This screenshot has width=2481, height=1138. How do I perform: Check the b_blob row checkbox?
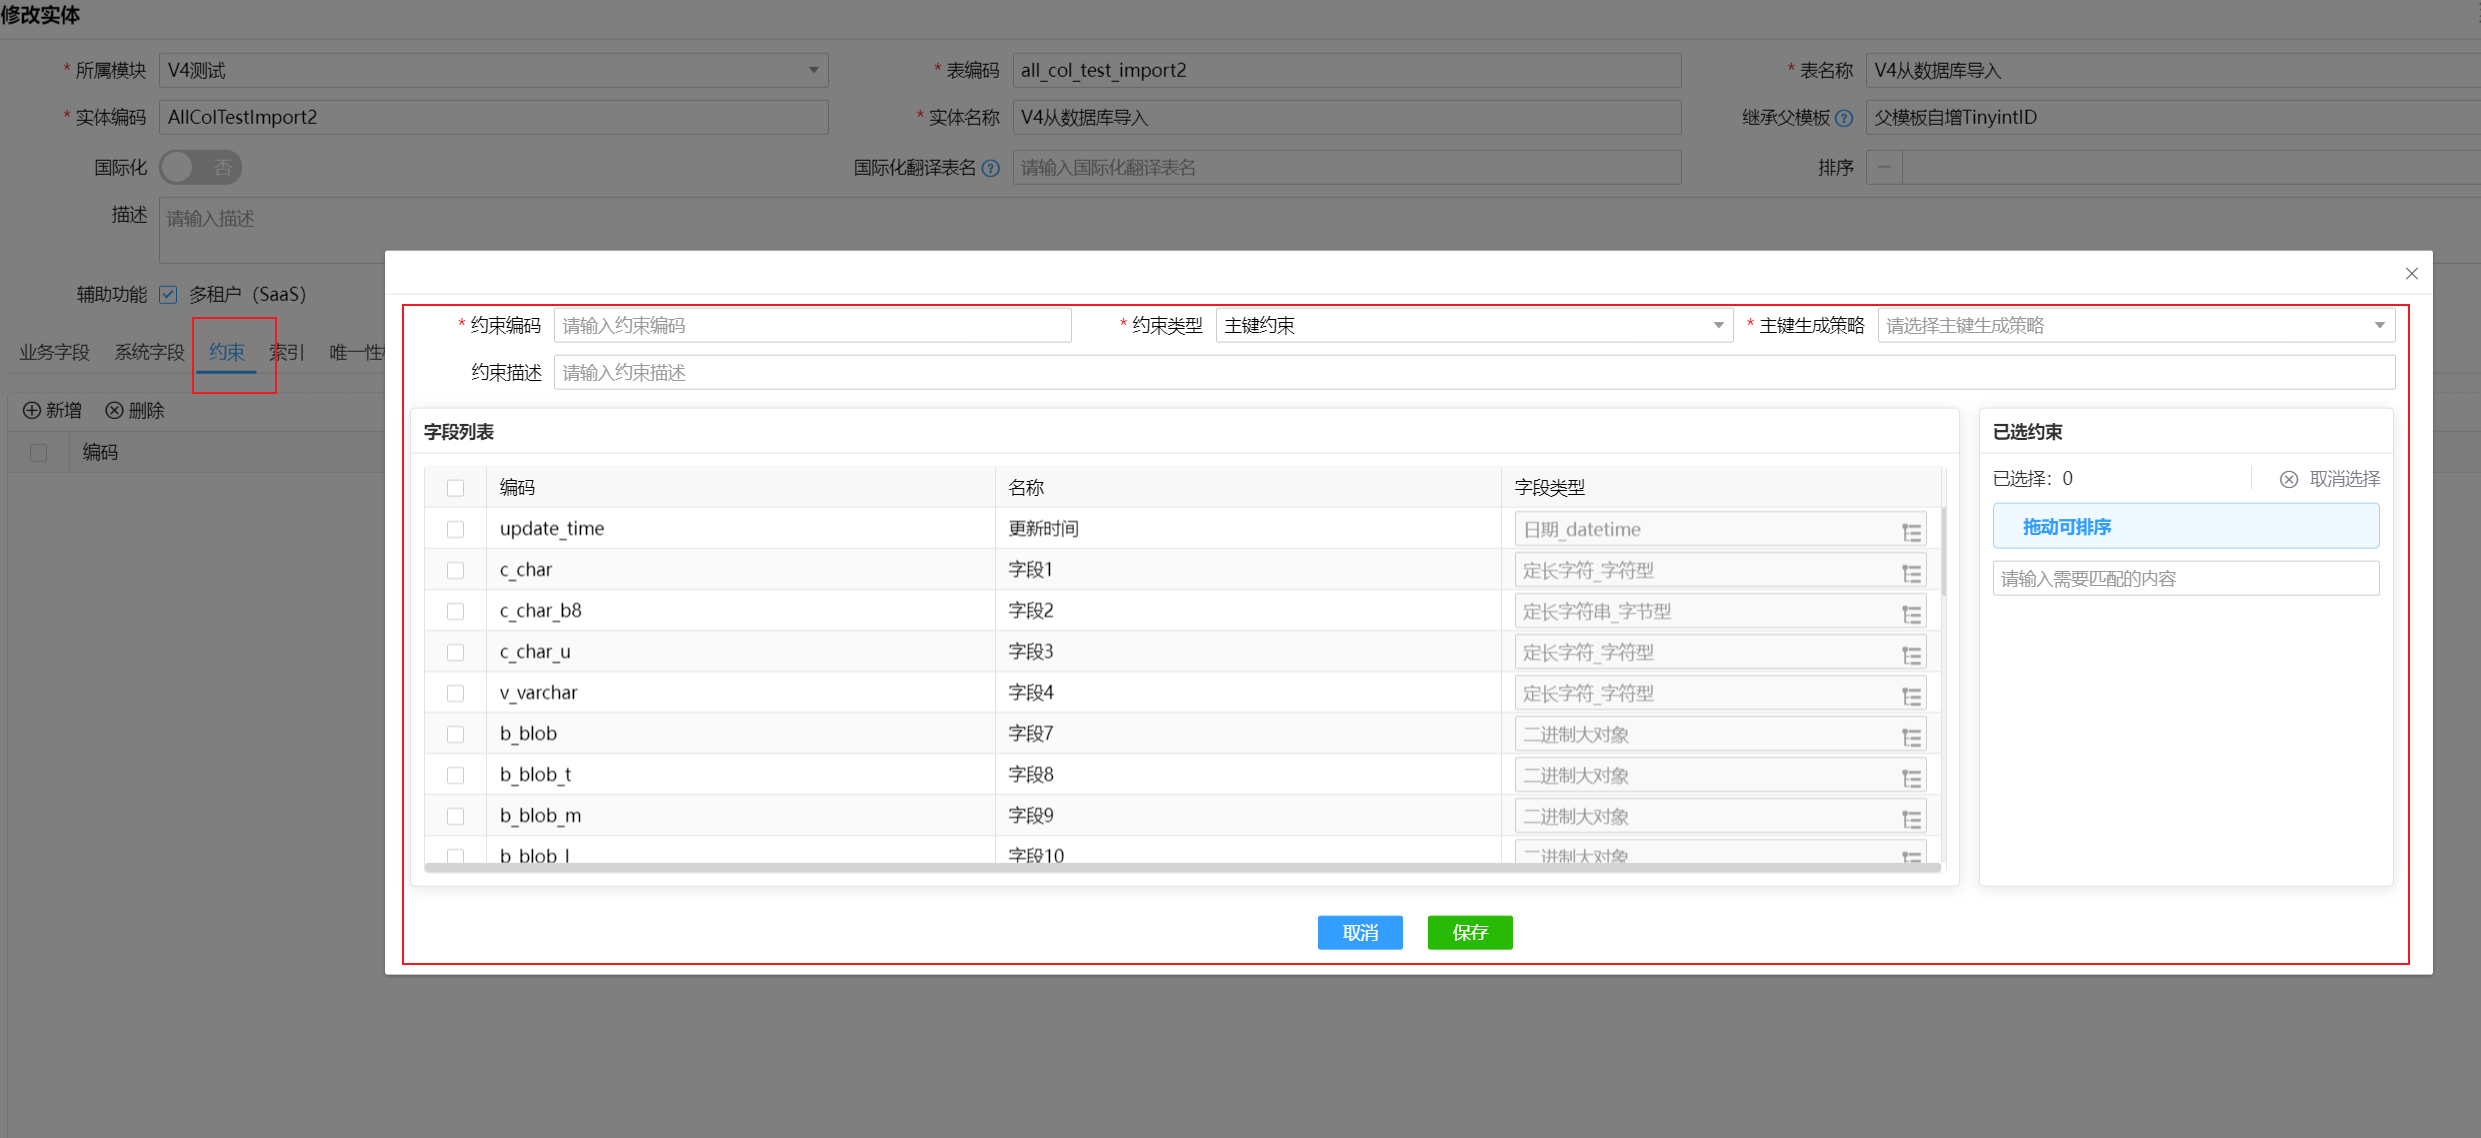(x=455, y=734)
